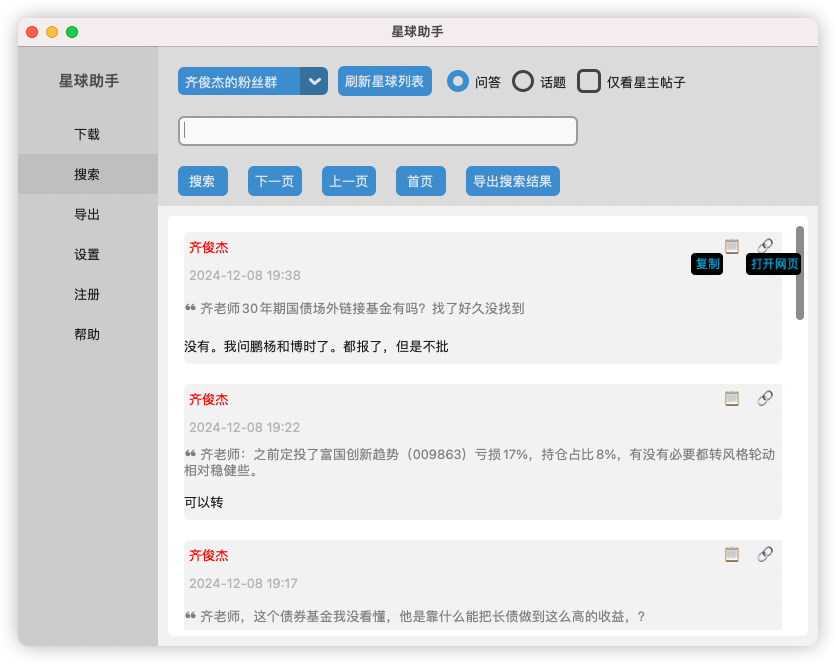The image size is (836, 664).
Task: Go to next page with 下一页
Action: tap(274, 181)
